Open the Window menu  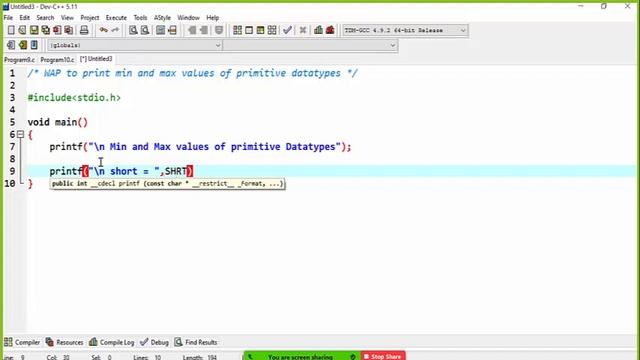[x=188, y=18]
